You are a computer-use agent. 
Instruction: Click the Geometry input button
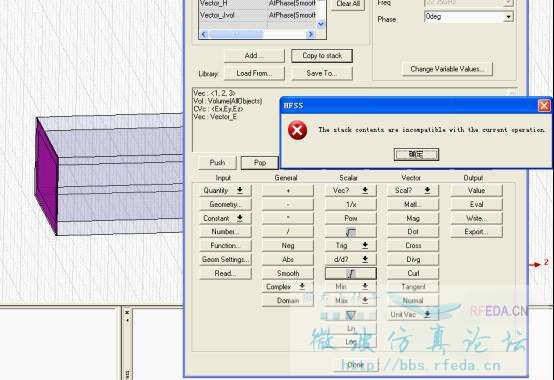click(225, 204)
